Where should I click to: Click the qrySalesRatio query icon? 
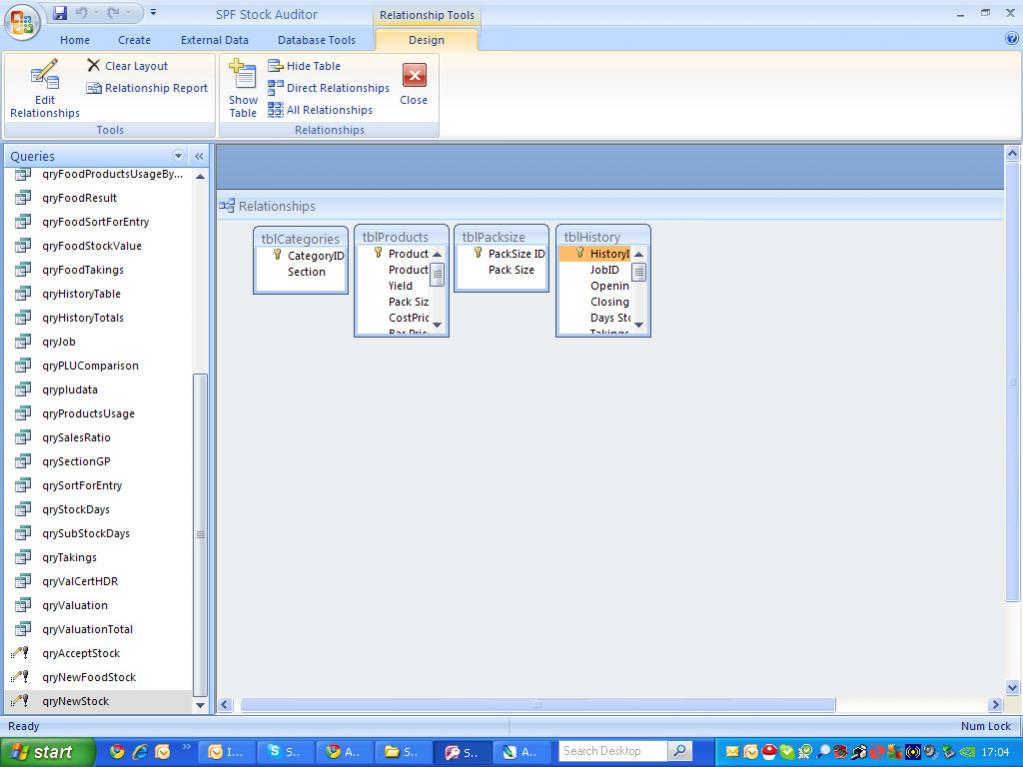(x=23, y=437)
